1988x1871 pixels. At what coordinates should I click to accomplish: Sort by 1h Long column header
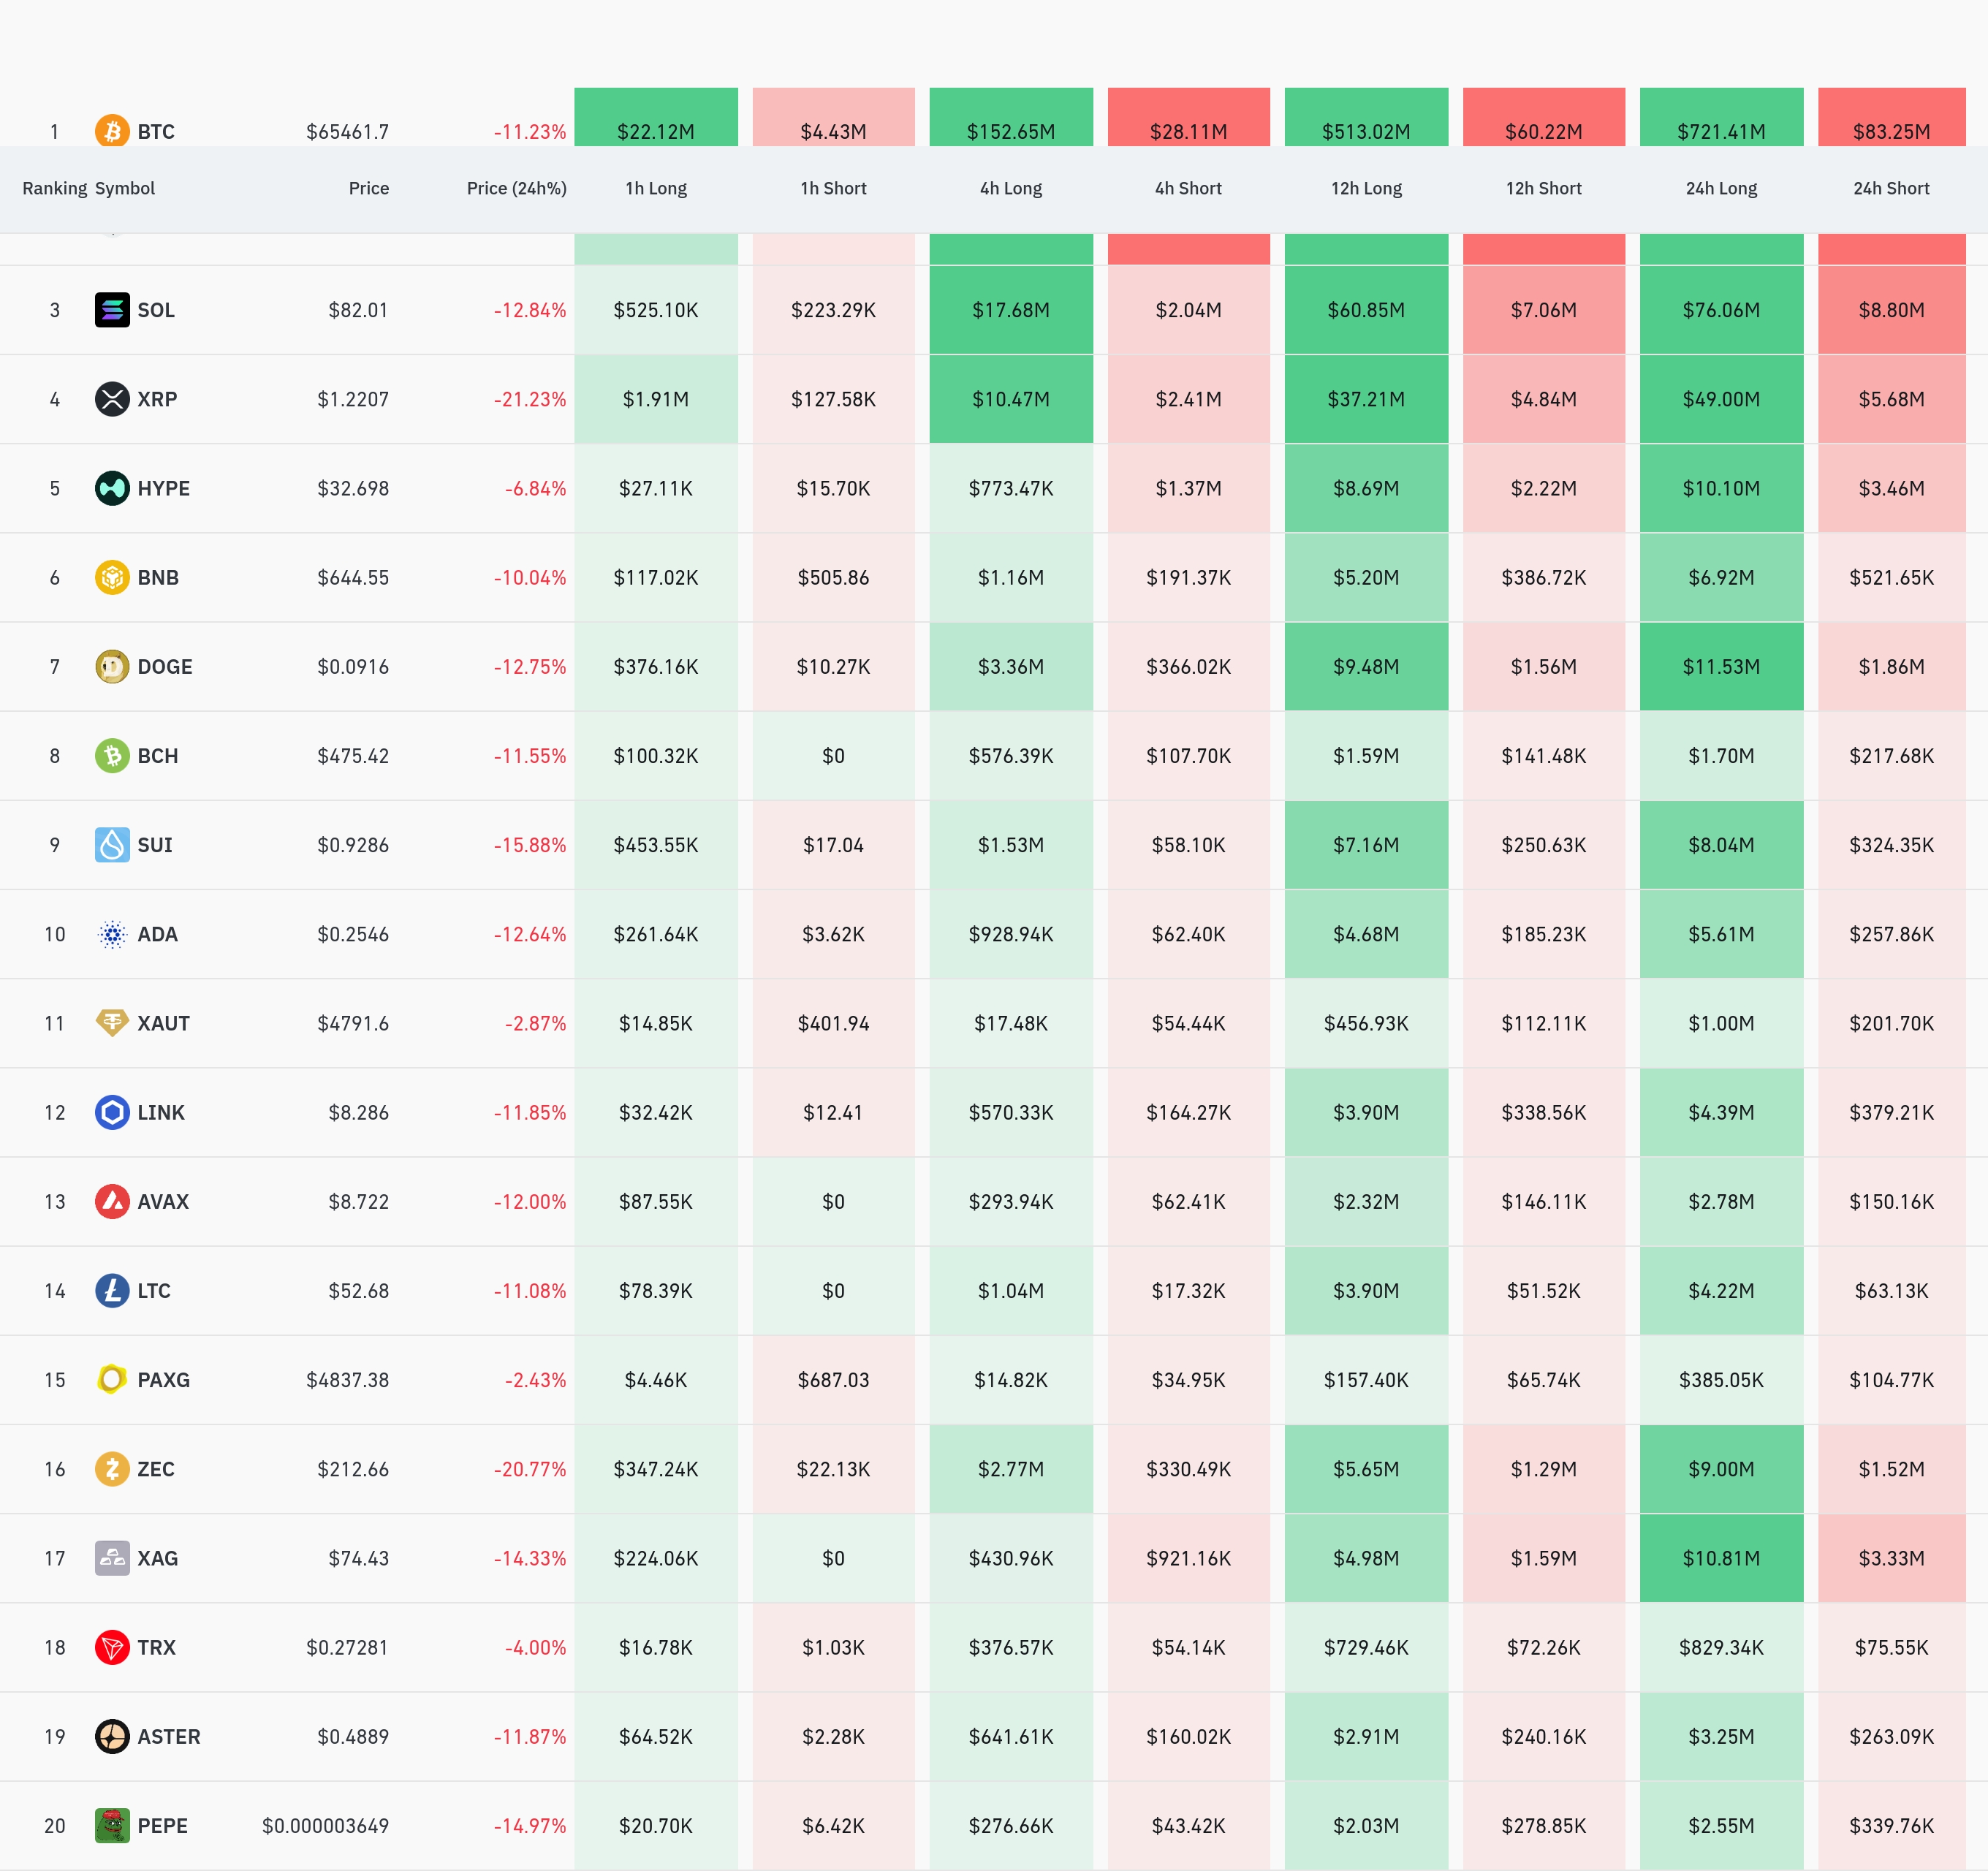click(x=656, y=188)
